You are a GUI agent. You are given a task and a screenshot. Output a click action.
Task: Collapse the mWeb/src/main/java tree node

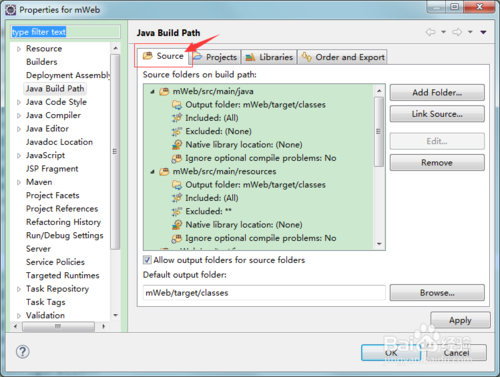pos(152,92)
